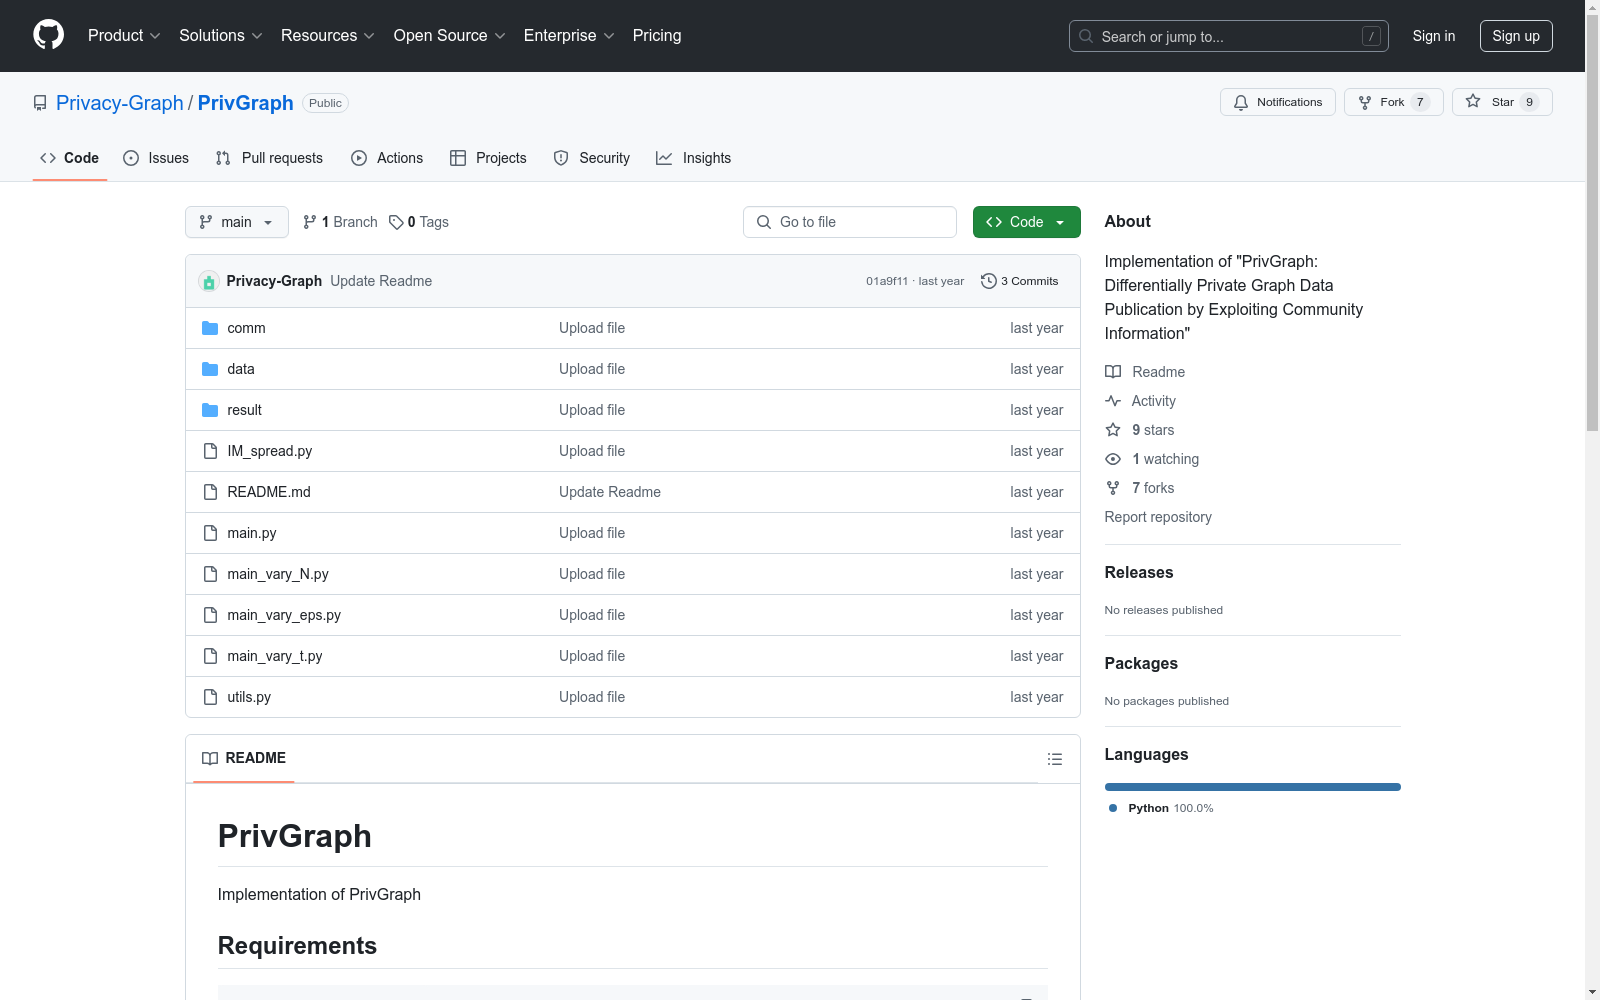
Task: Switch to the Security tab
Action: tap(592, 158)
